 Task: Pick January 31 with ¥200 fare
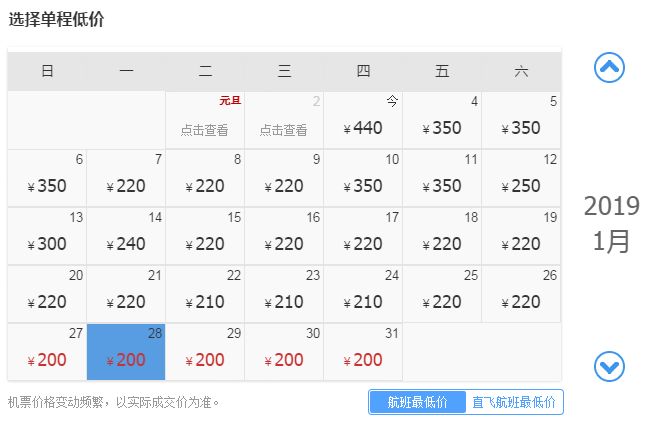363,359
